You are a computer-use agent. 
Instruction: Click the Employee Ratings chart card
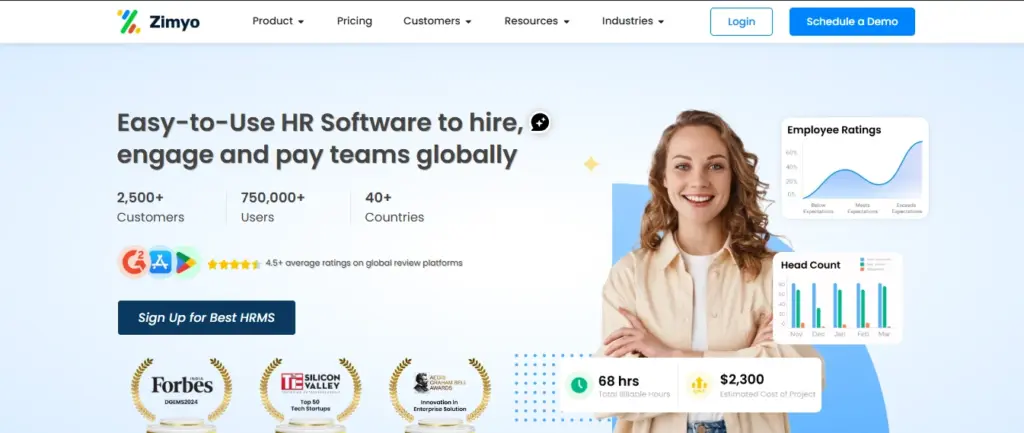point(855,168)
